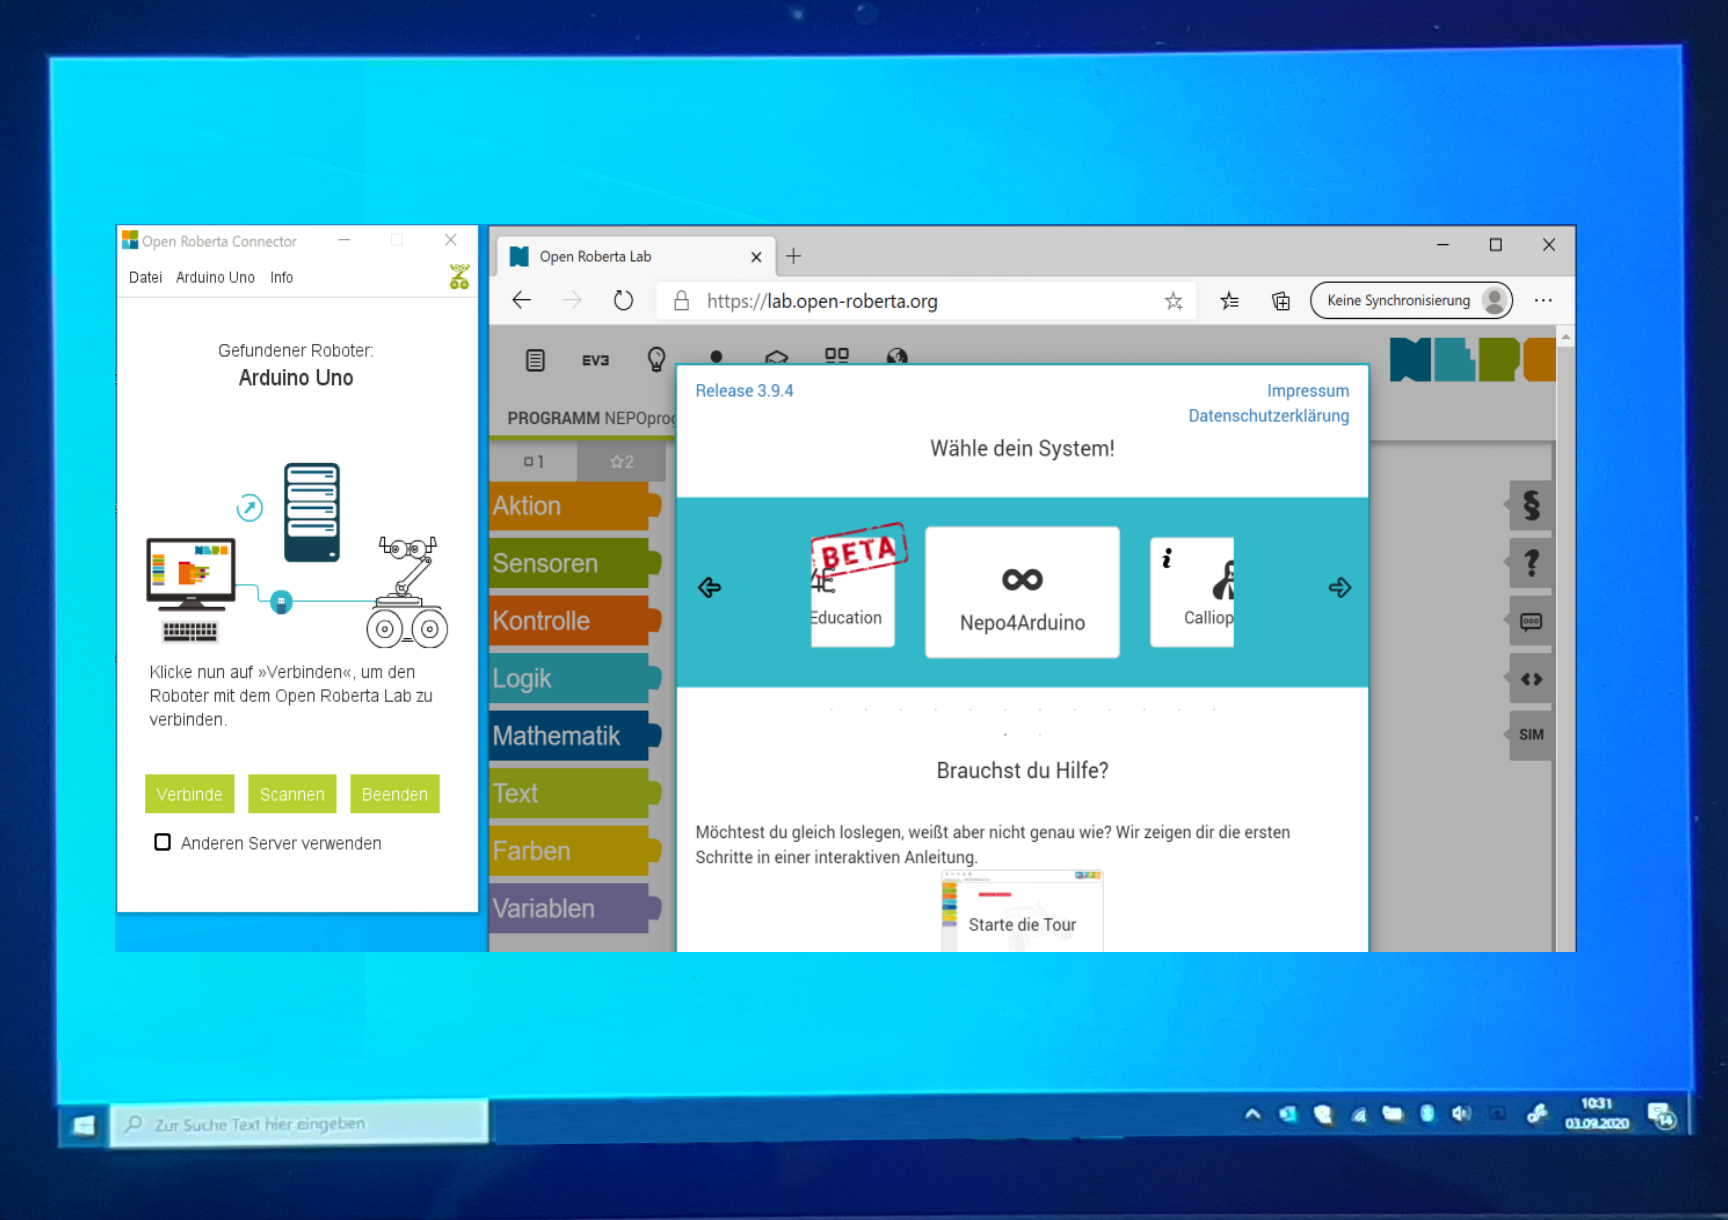Viewport: 1728px width, 1220px height.
Task: Open the Datenschutzerklärung link
Action: tap(1268, 416)
